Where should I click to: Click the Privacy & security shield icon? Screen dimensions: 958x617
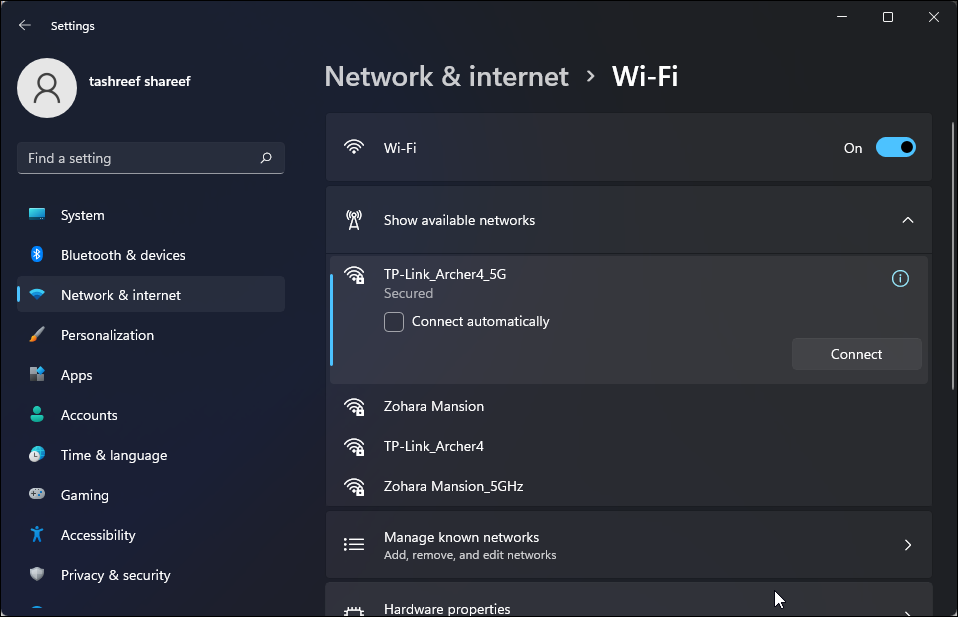coord(36,574)
